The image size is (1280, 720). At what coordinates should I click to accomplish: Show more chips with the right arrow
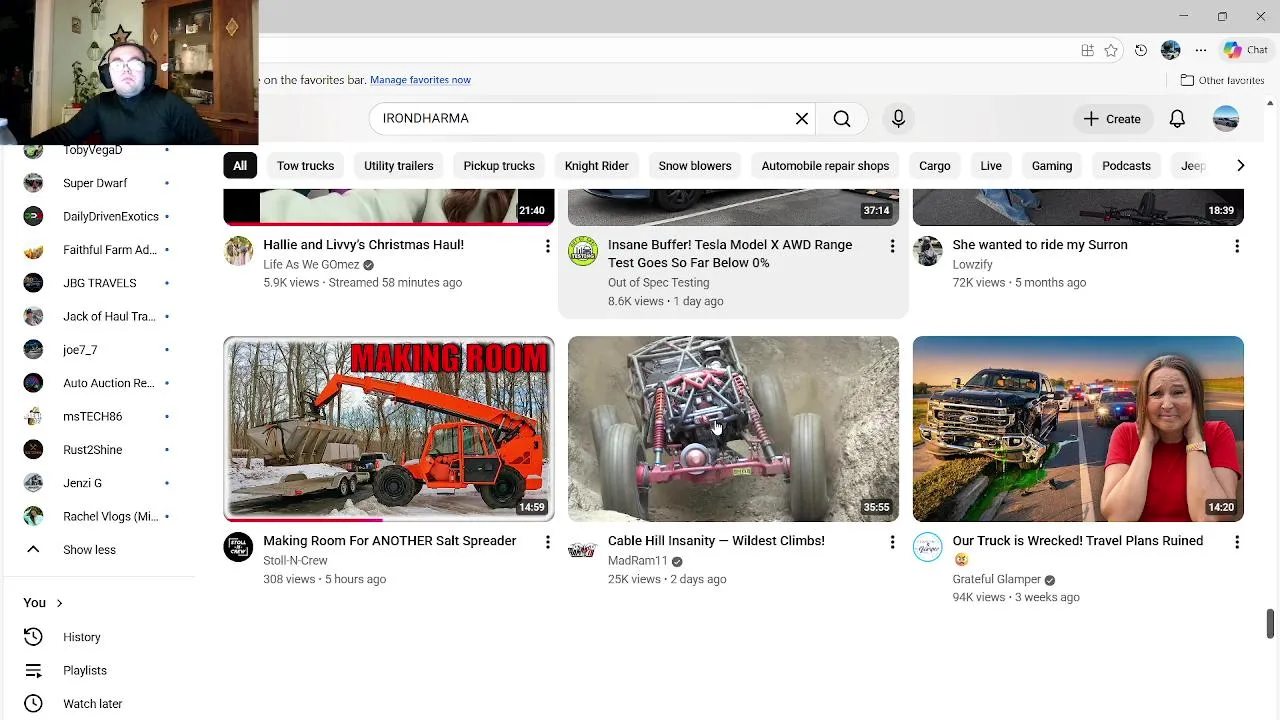(x=1240, y=166)
